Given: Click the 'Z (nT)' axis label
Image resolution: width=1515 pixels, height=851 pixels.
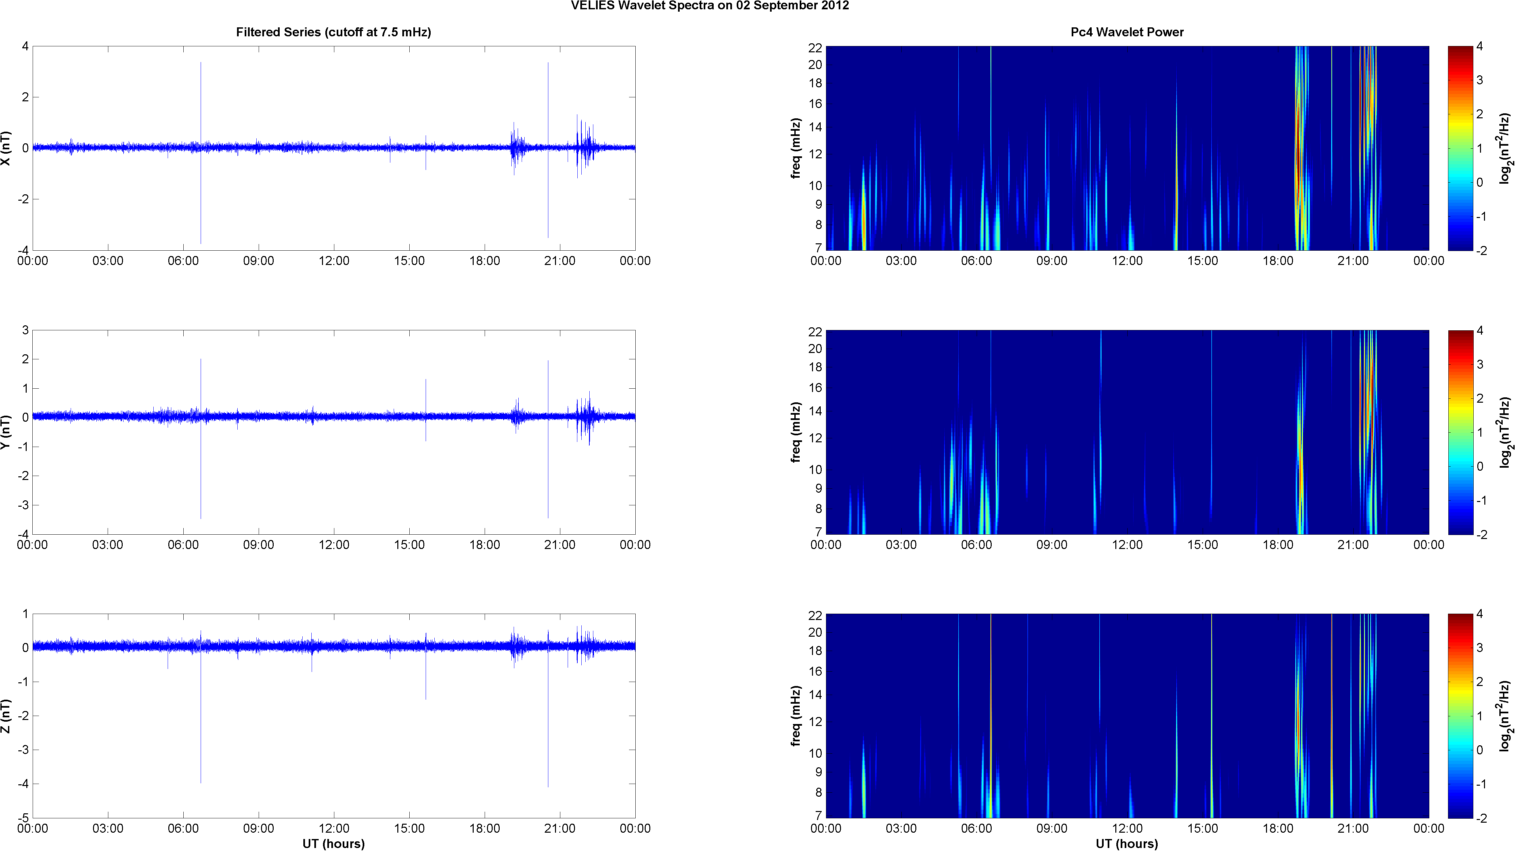Looking at the screenshot, I should coord(7,716).
